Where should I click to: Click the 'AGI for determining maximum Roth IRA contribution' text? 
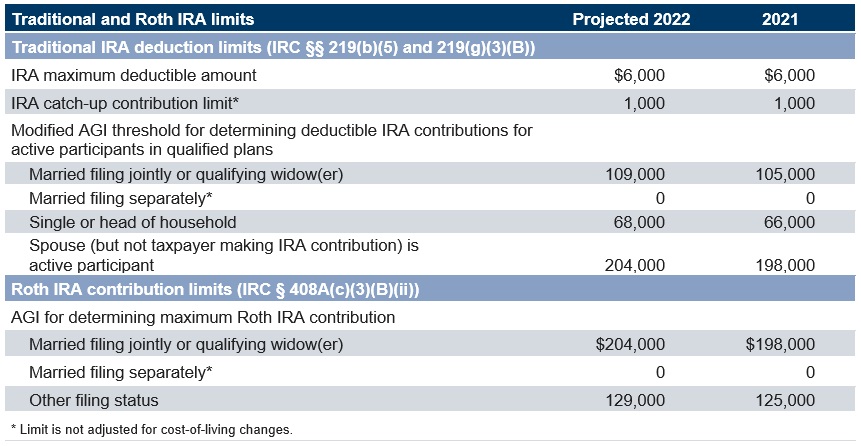pyautogui.click(x=203, y=317)
